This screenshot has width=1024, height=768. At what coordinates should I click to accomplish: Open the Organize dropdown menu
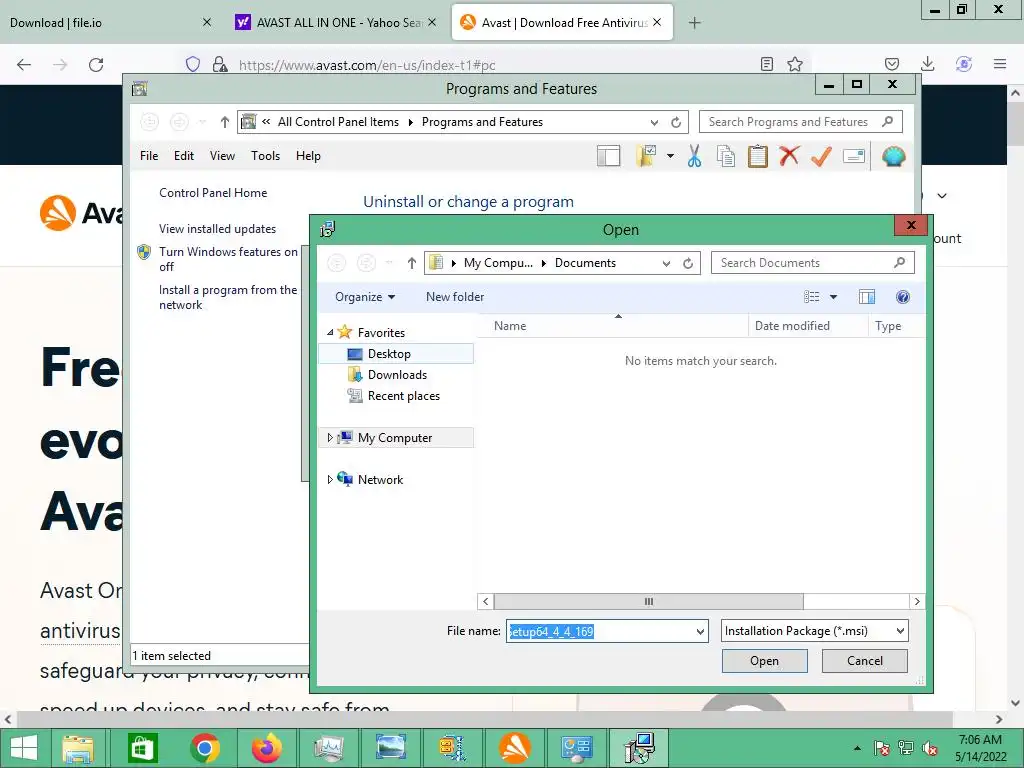(x=365, y=297)
